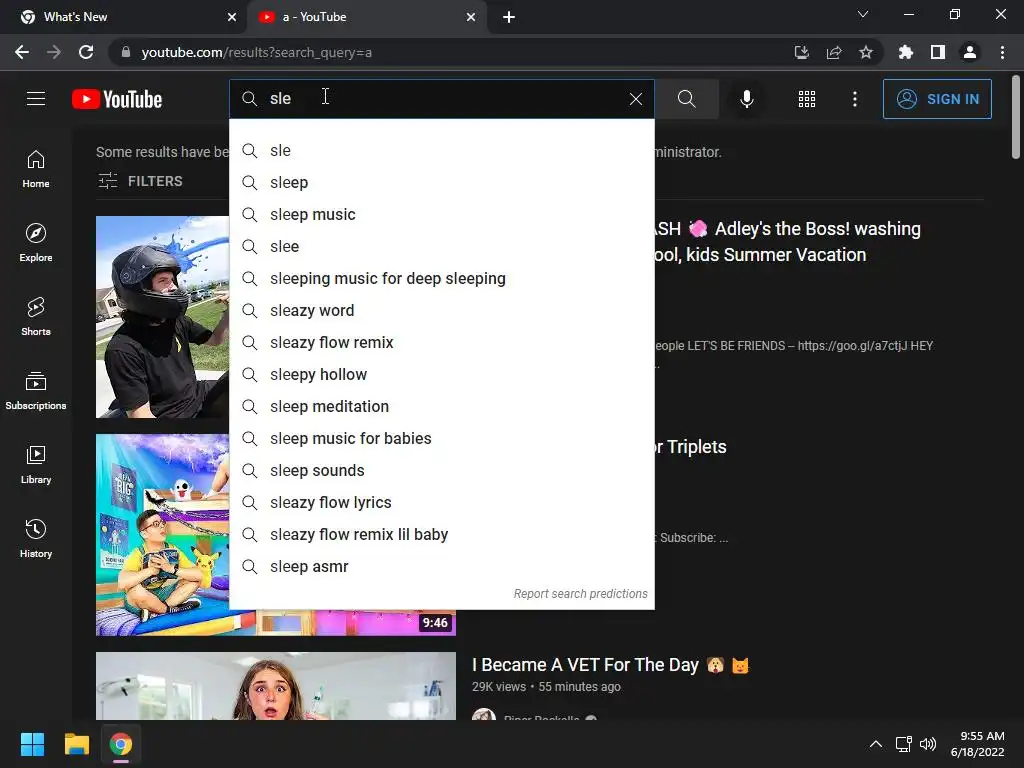Open Subscriptions in the sidebar
The image size is (1024, 768).
[x=36, y=391]
